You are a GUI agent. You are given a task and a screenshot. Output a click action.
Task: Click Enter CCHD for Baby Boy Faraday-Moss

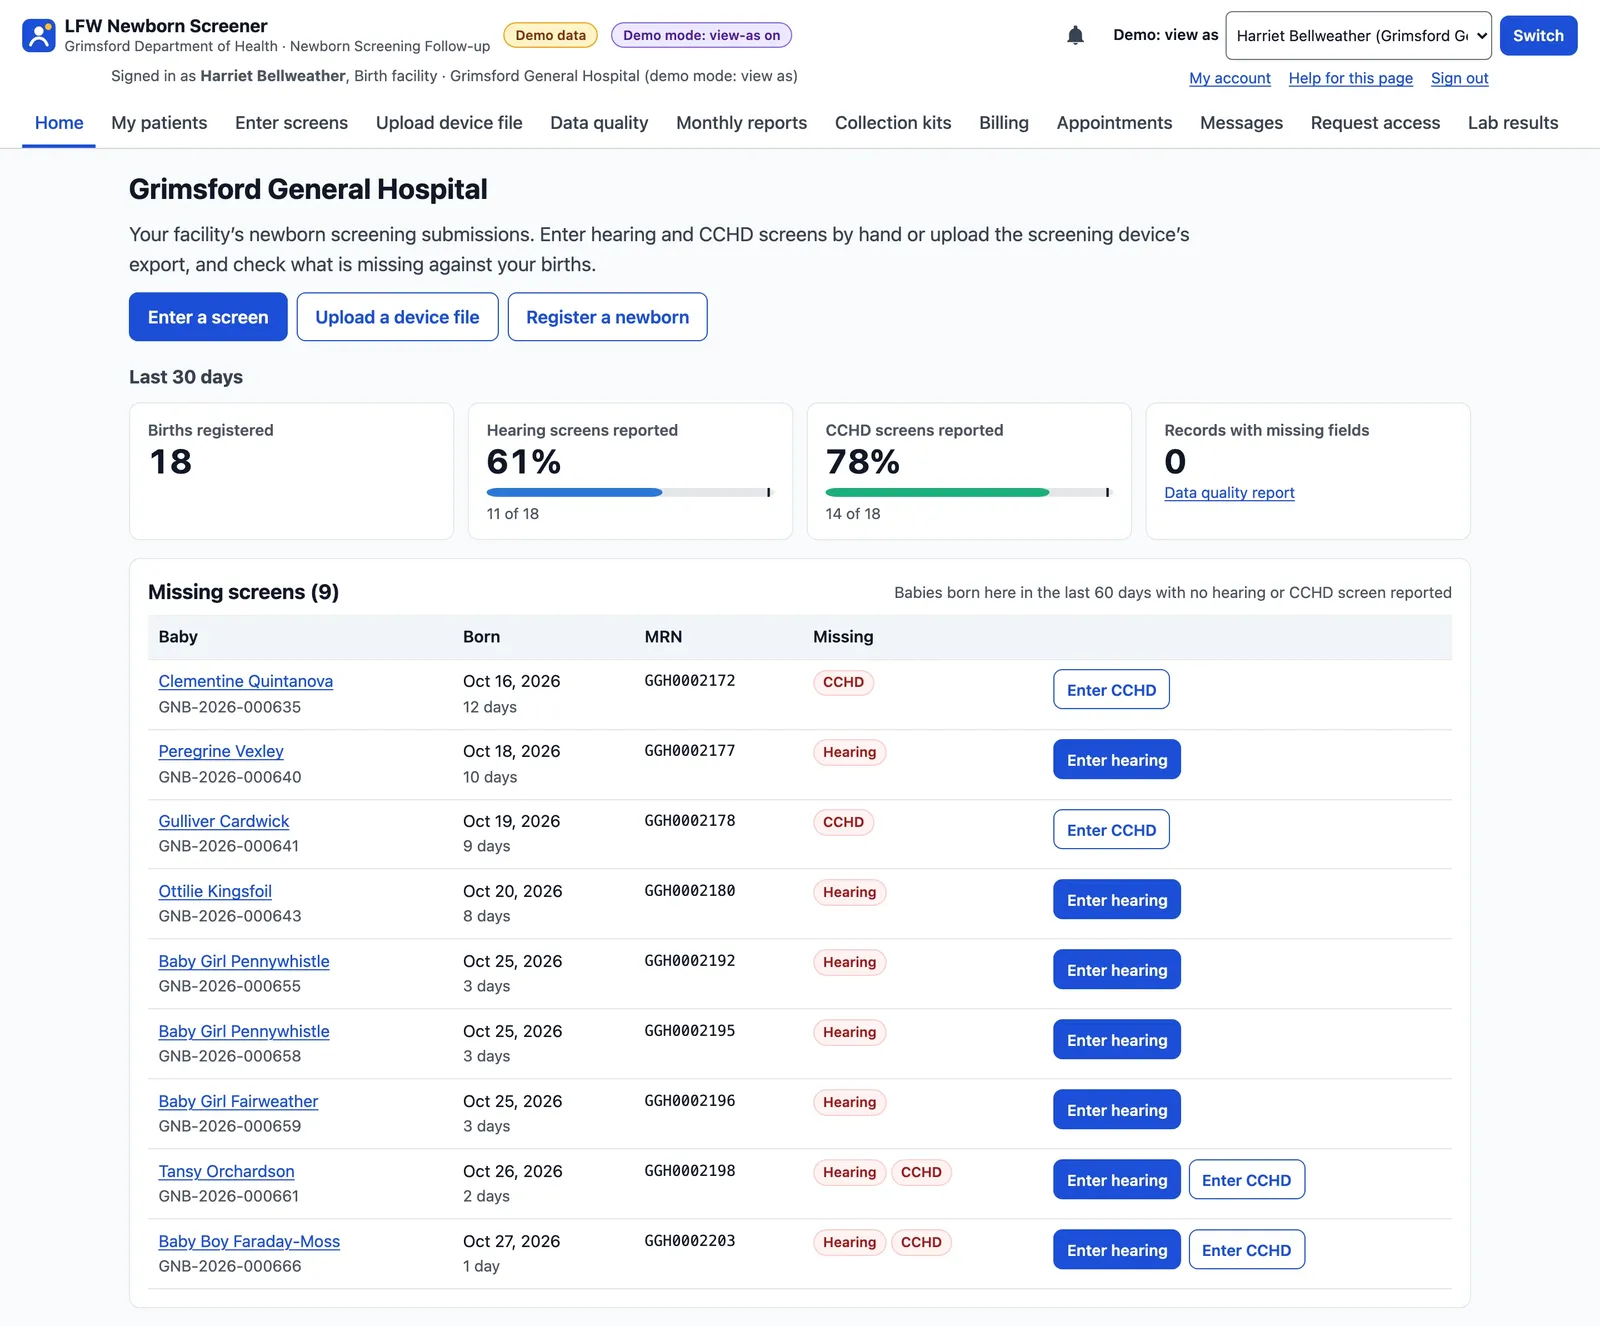pyautogui.click(x=1246, y=1250)
